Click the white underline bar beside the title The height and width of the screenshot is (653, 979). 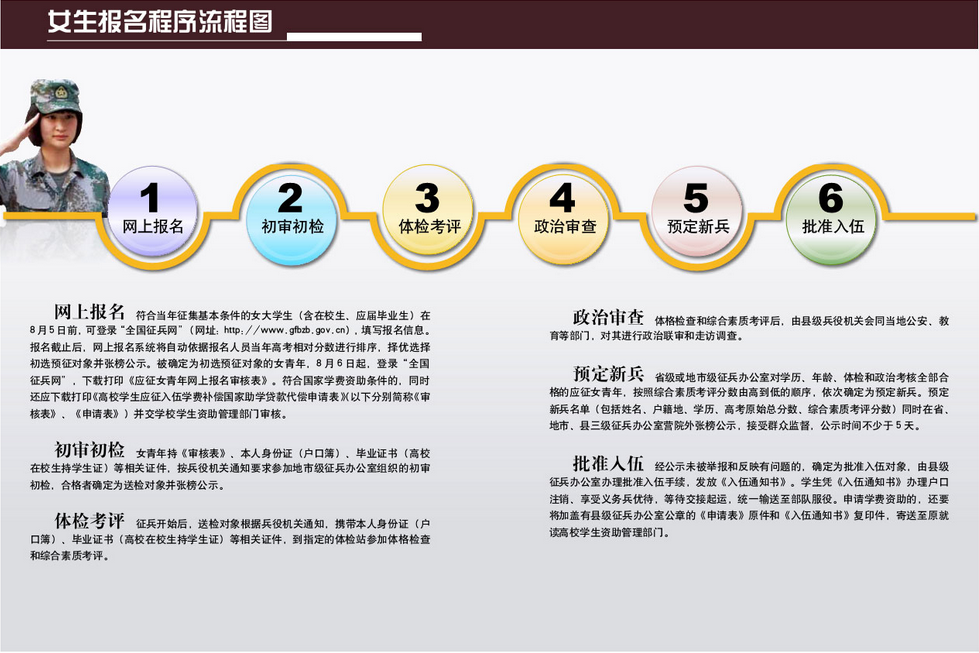(x=353, y=37)
